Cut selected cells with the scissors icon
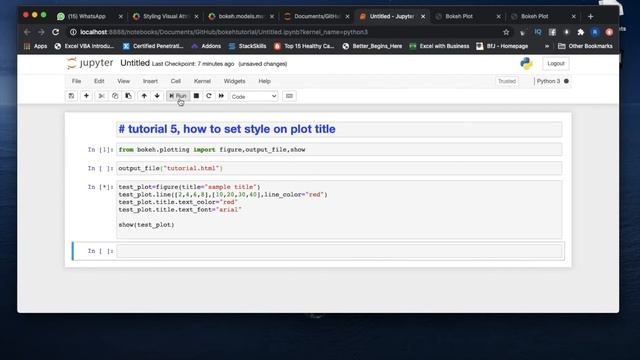Image resolution: width=640 pixels, height=360 pixels. point(101,96)
